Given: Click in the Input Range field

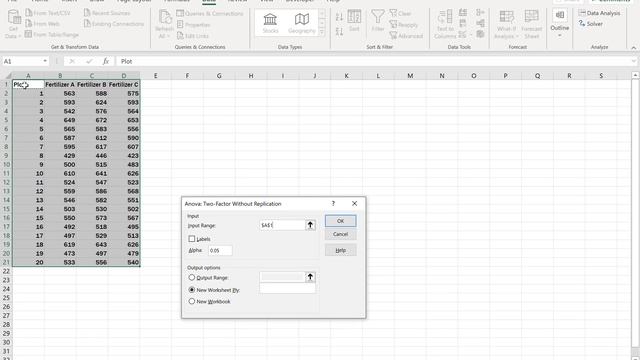Looking at the screenshot, I should [x=282, y=225].
